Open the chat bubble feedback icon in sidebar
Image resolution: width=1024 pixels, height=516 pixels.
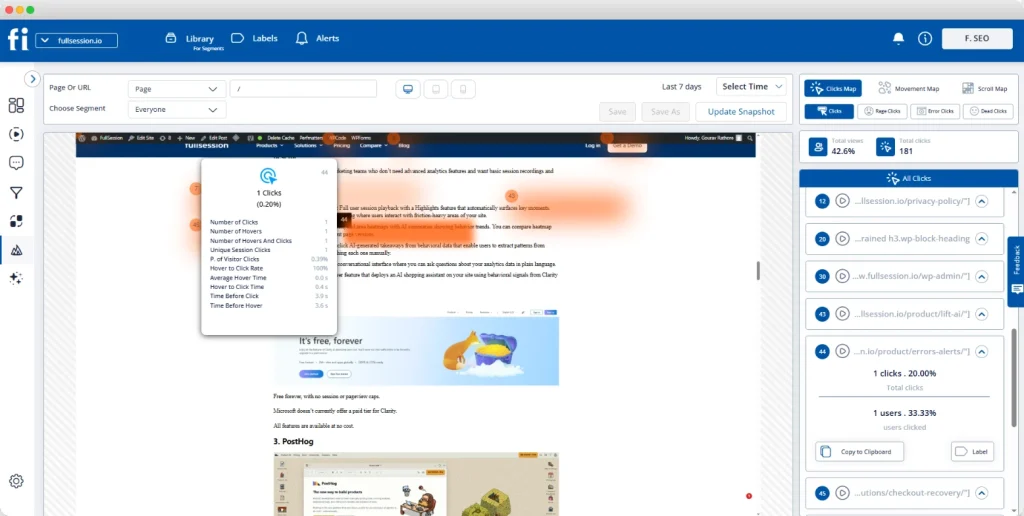point(16,163)
